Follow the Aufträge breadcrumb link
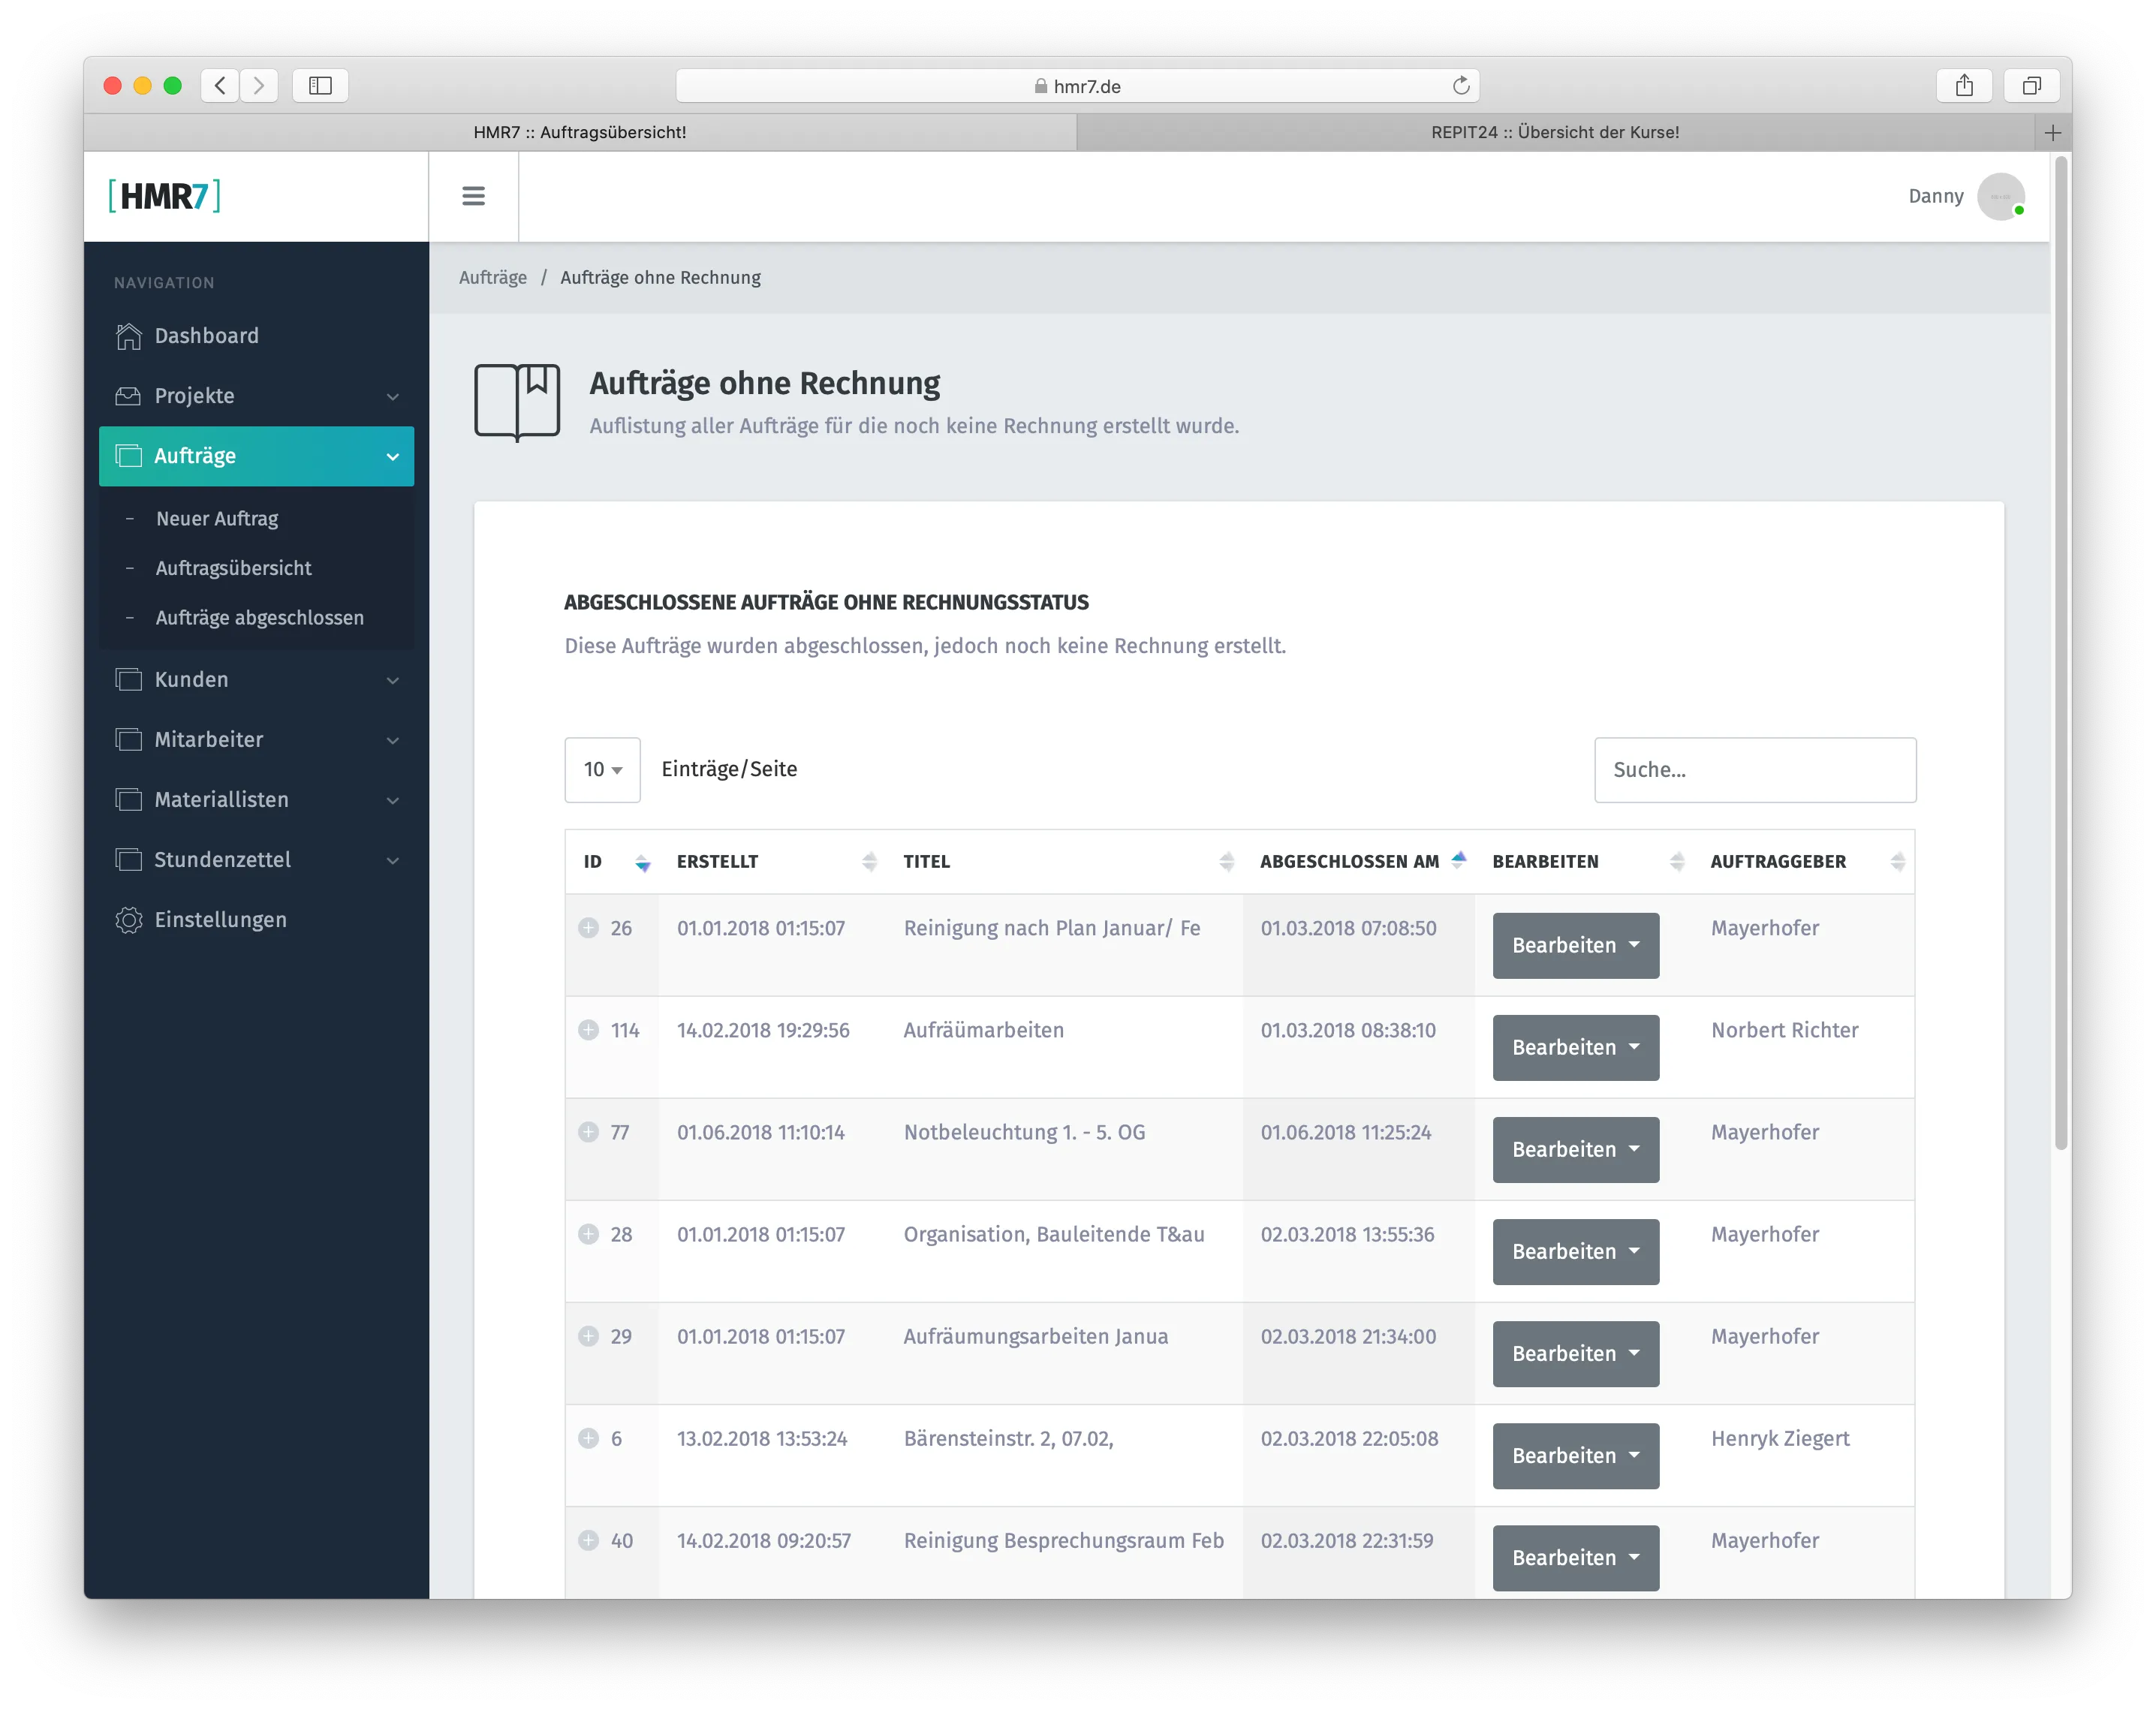The width and height of the screenshot is (2156, 1710). pyautogui.click(x=493, y=277)
